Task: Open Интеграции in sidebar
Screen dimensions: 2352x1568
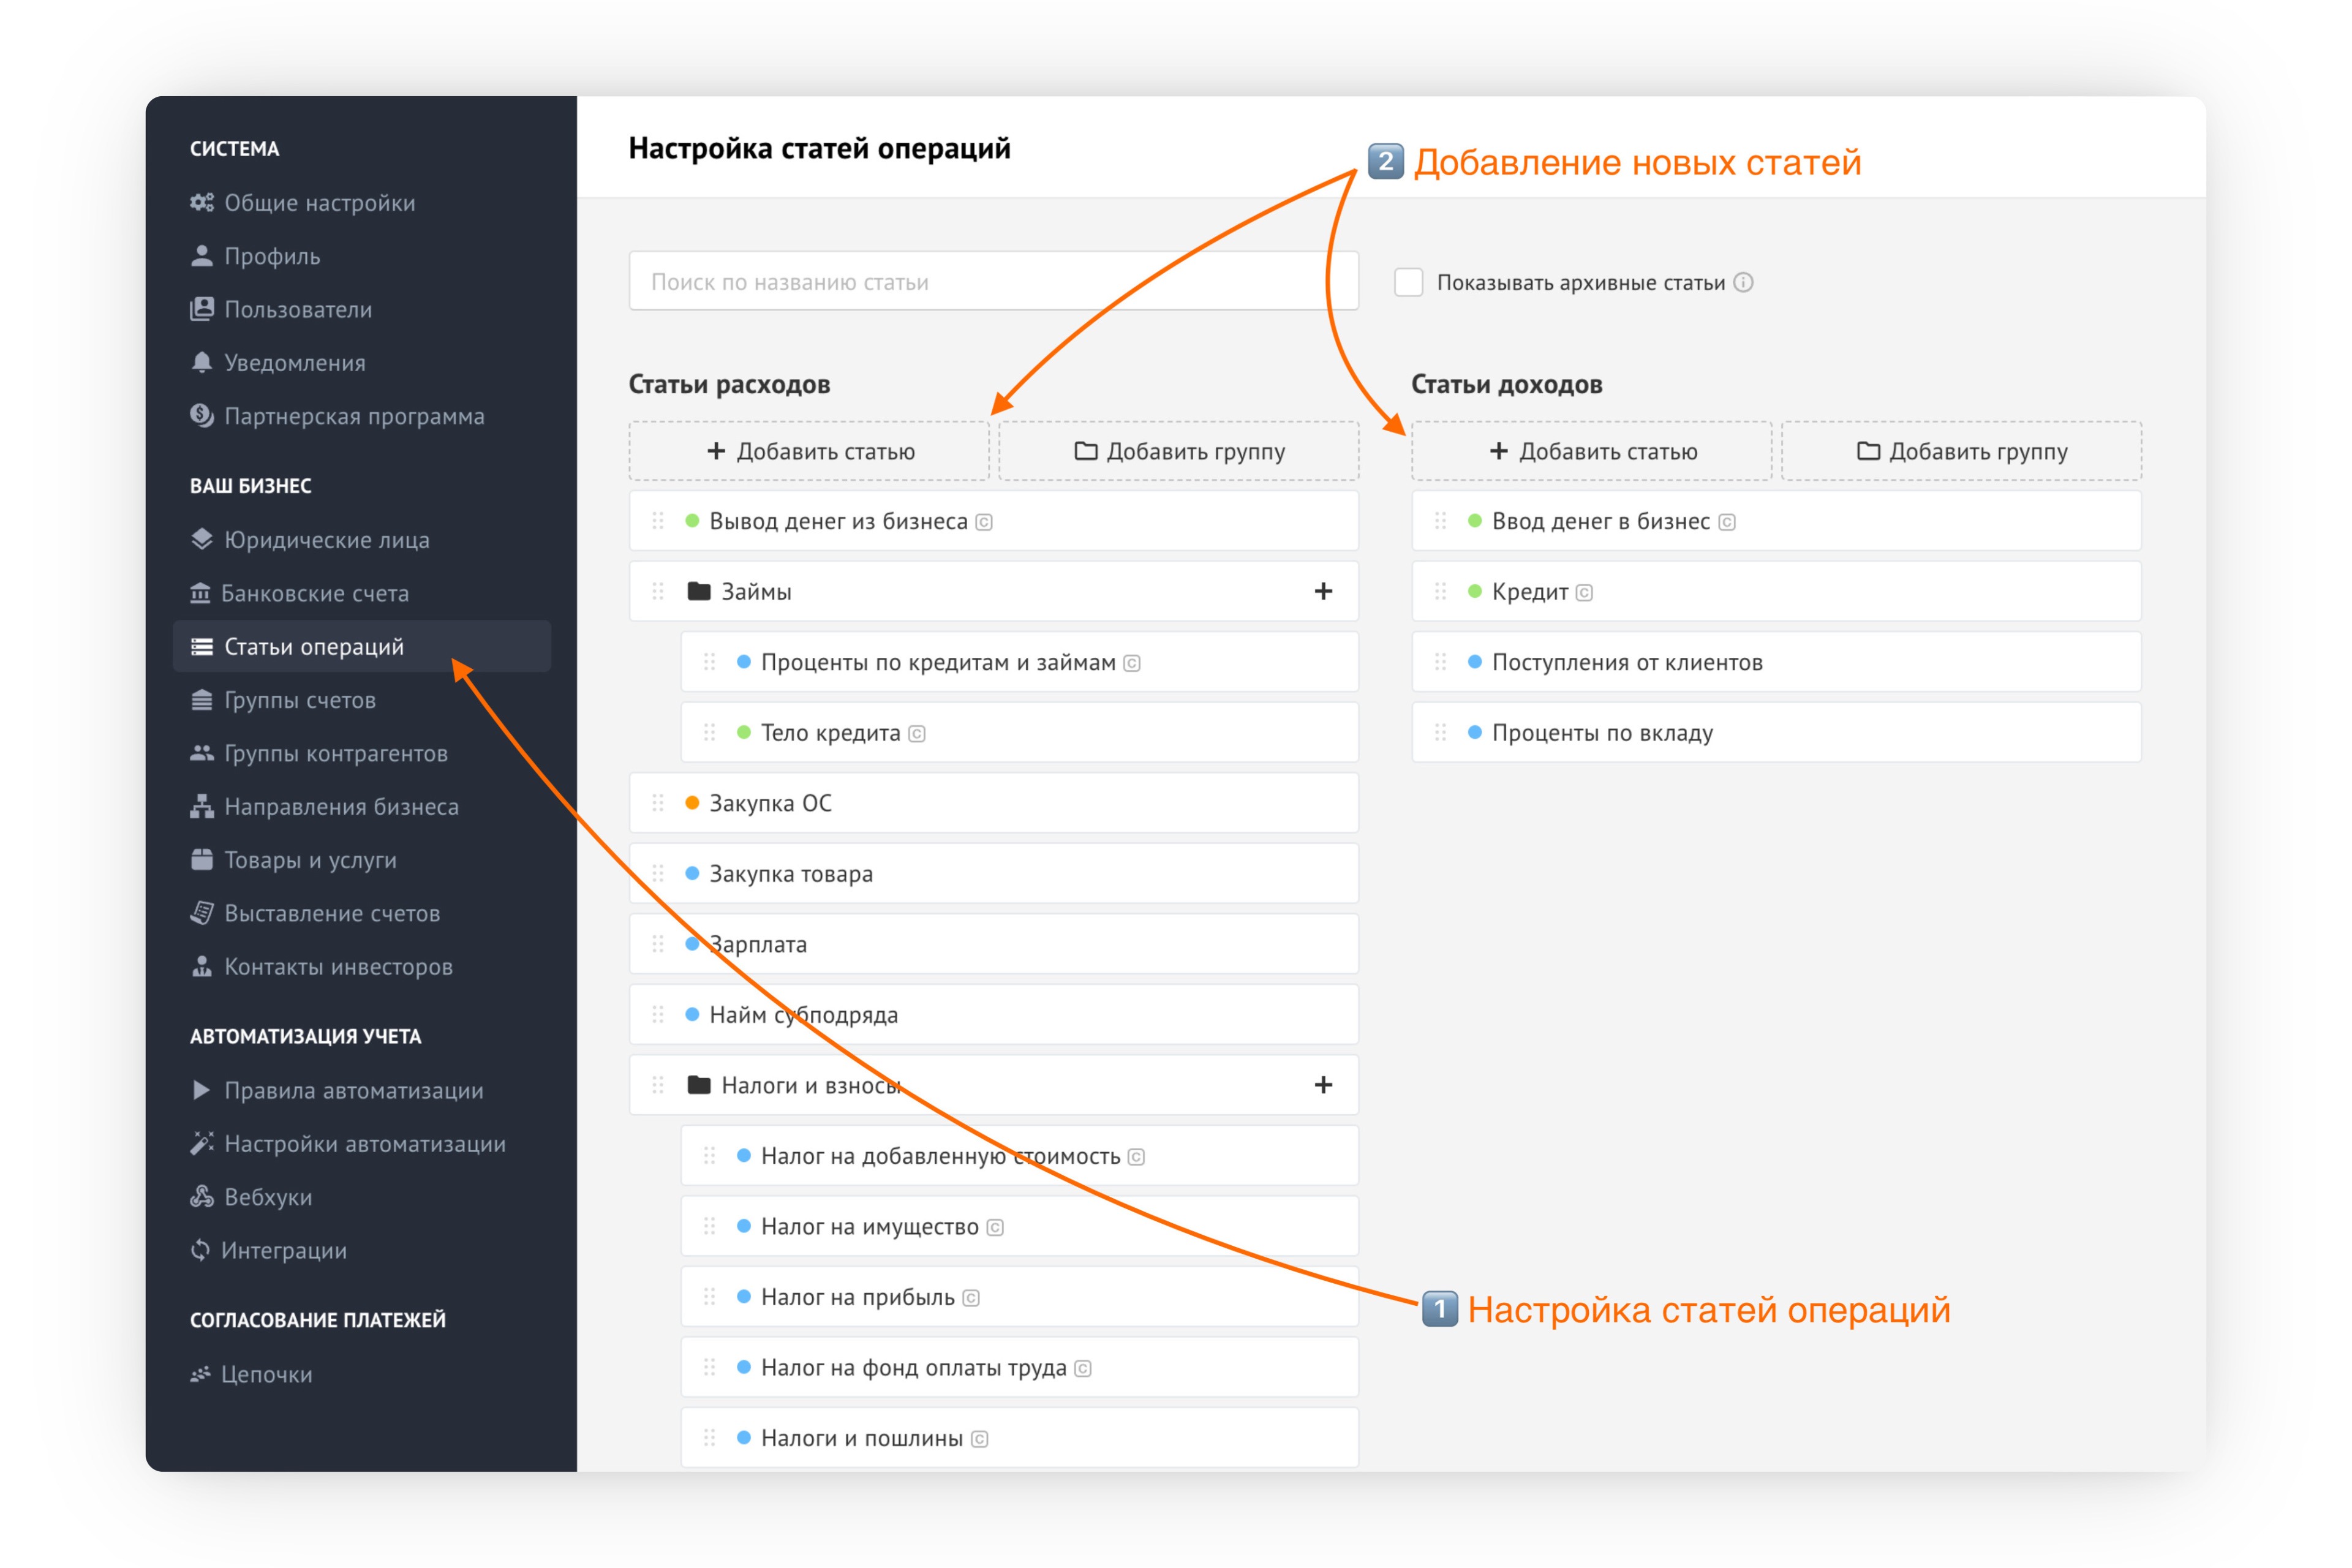Action: tap(283, 1250)
